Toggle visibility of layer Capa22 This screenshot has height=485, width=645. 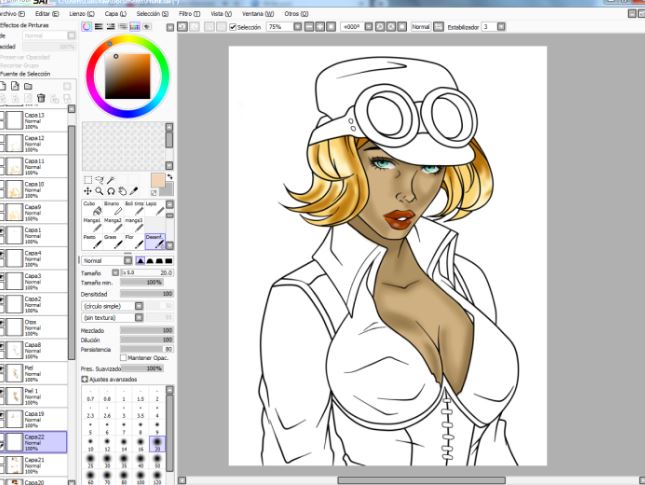click(2, 439)
